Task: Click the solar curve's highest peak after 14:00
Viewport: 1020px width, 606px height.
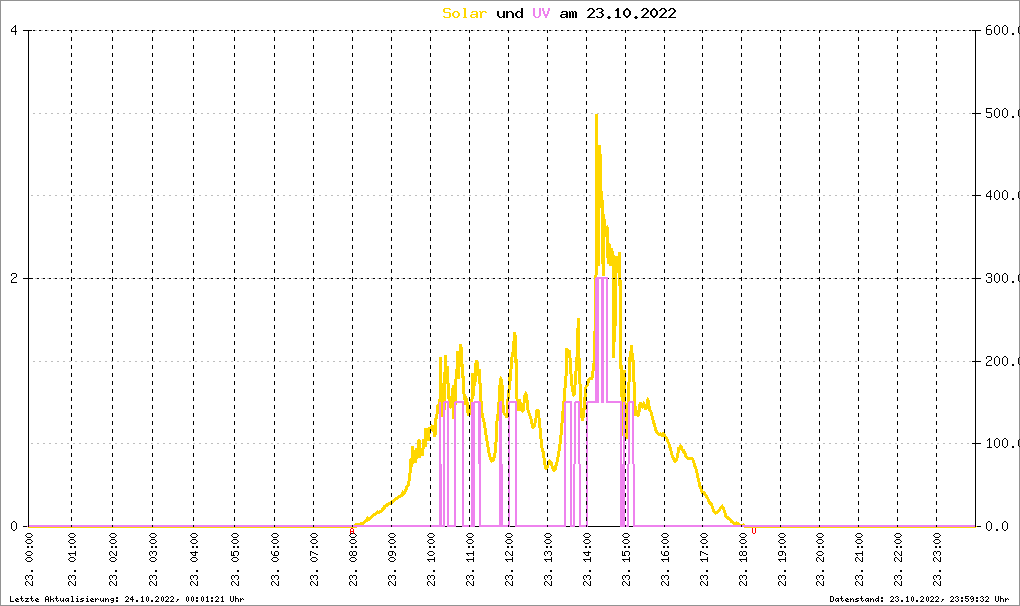Action: pos(597,116)
